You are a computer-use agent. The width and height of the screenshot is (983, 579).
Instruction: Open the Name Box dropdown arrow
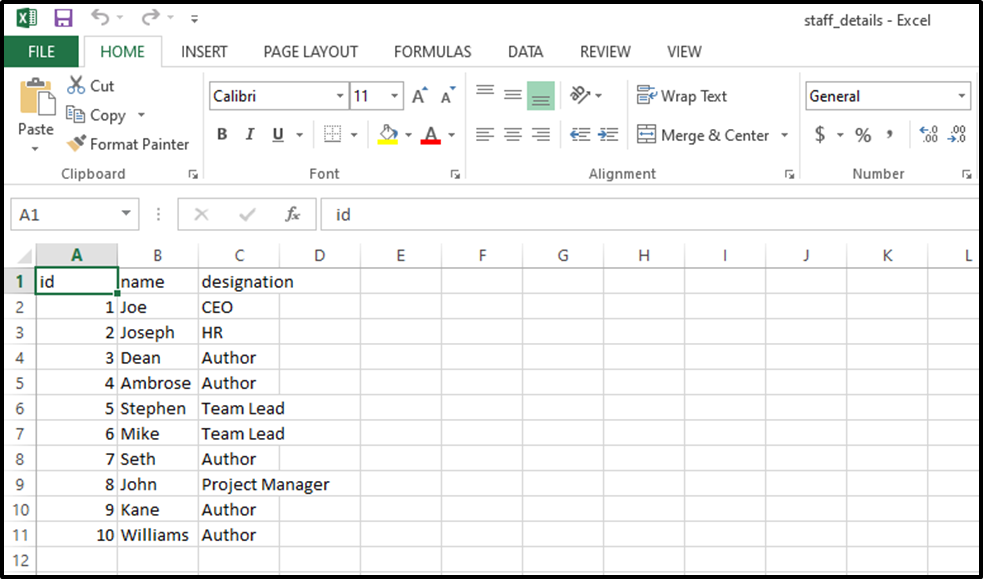(x=126, y=214)
